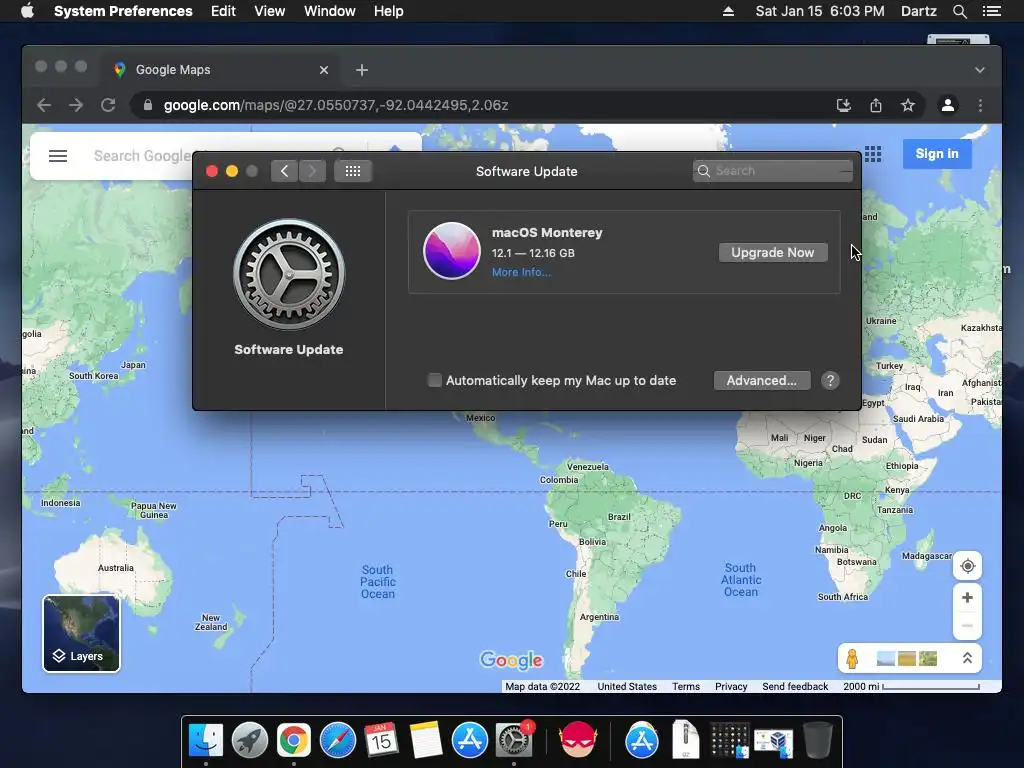The image size is (1024, 768).
Task: Click the Software Update search field
Action: pos(773,171)
